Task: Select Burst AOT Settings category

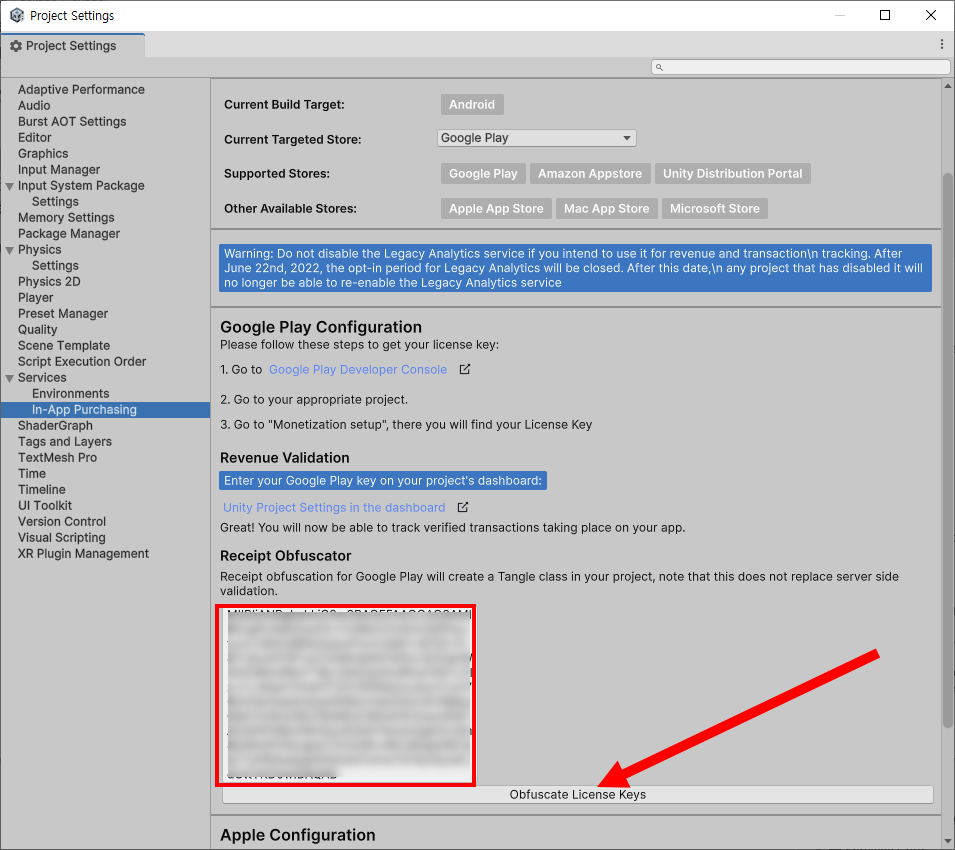Action: [72, 121]
